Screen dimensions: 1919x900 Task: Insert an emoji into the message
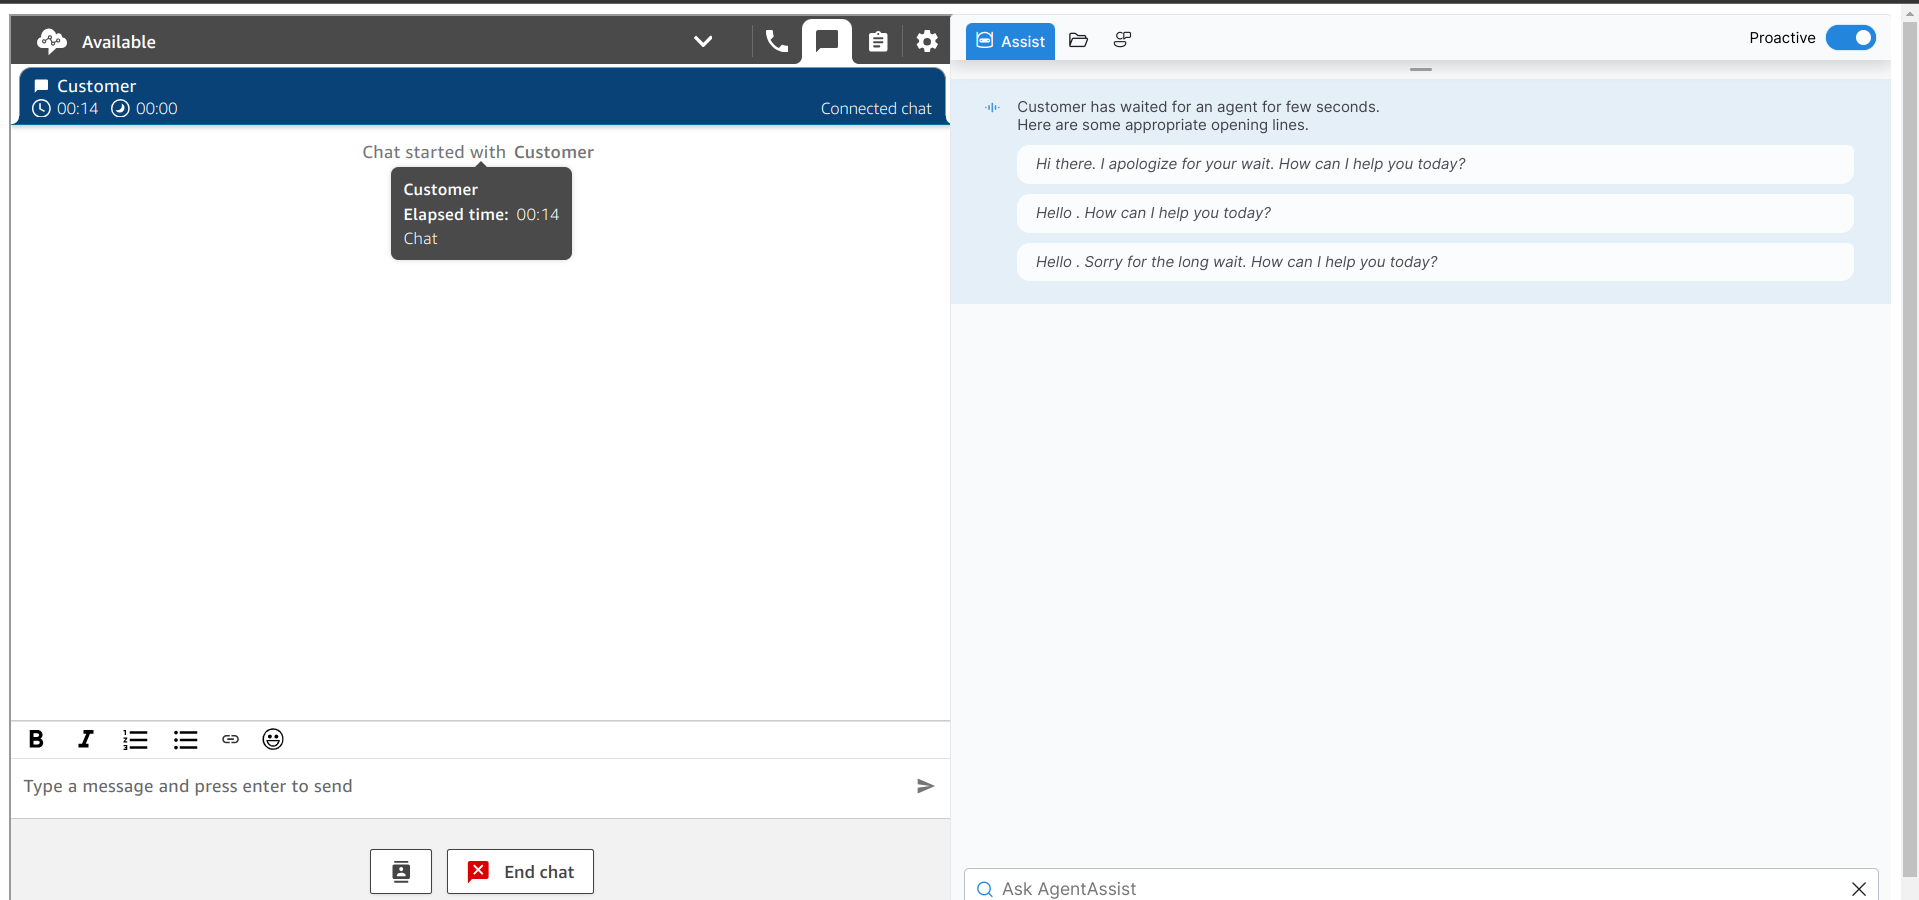[x=272, y=740]
